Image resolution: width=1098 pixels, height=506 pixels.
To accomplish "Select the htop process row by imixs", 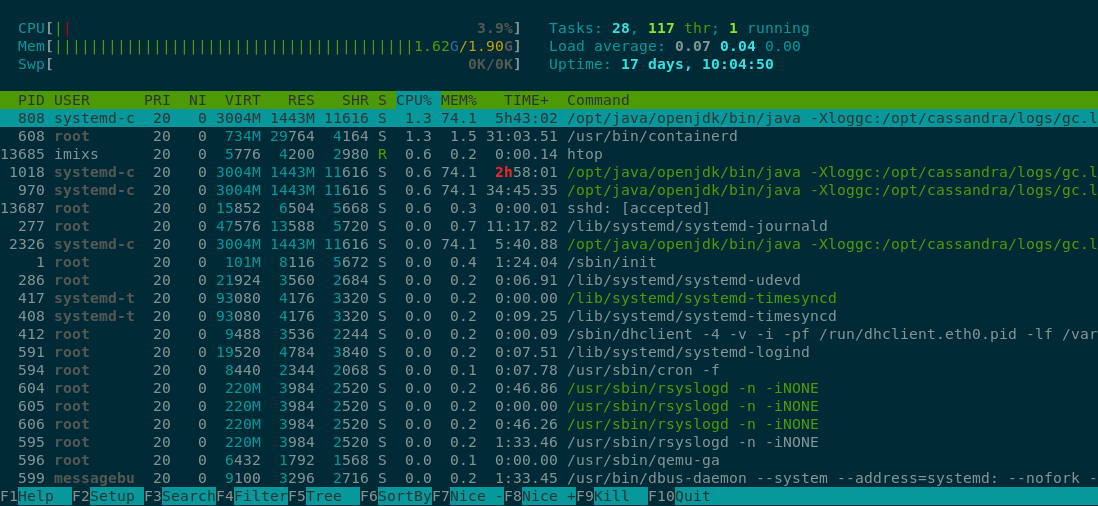I will tap(585, 154).
